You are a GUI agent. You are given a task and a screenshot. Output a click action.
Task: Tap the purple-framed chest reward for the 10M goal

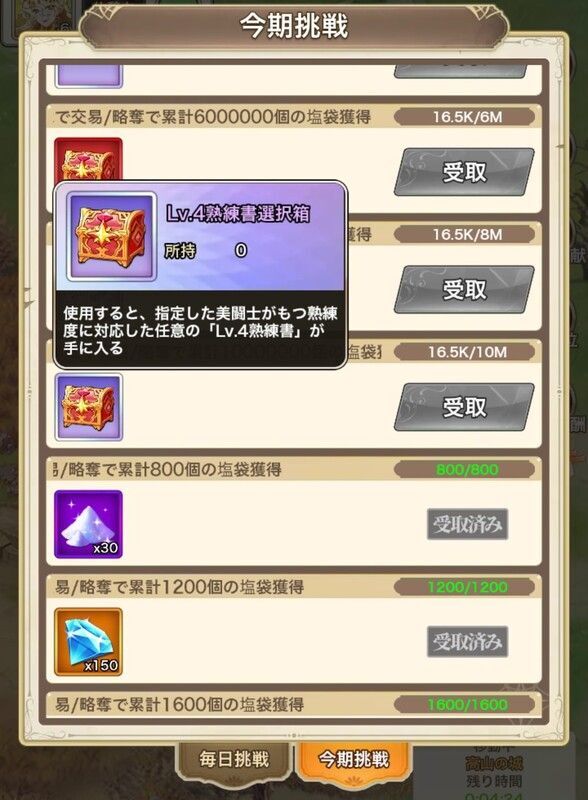[88, 407]
